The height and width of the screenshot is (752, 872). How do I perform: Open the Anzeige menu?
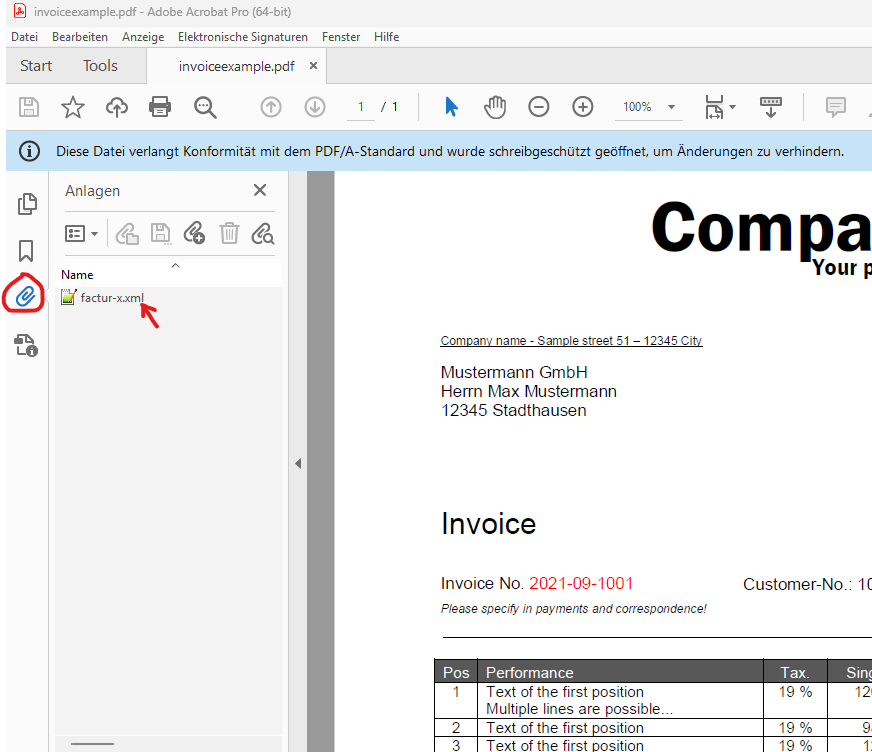pos(143,37)
